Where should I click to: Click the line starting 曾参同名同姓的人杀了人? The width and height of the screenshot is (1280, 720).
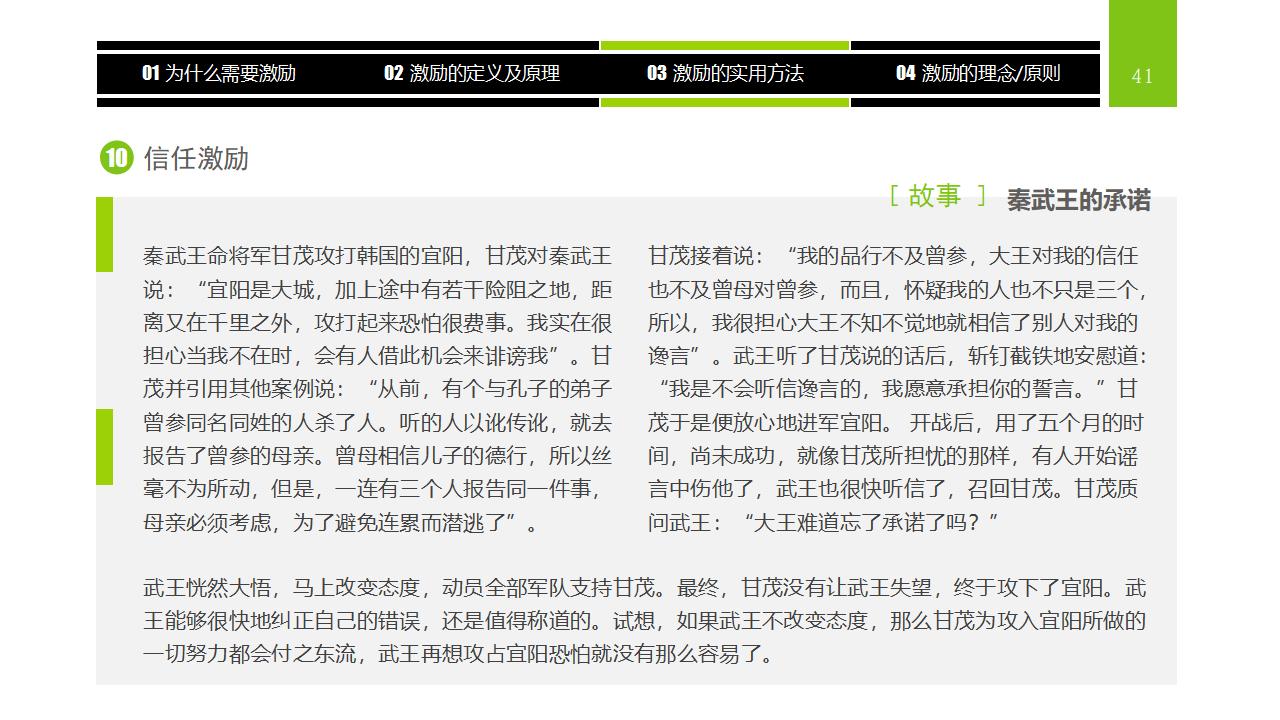pyautogui.click(x=377, y=422)
